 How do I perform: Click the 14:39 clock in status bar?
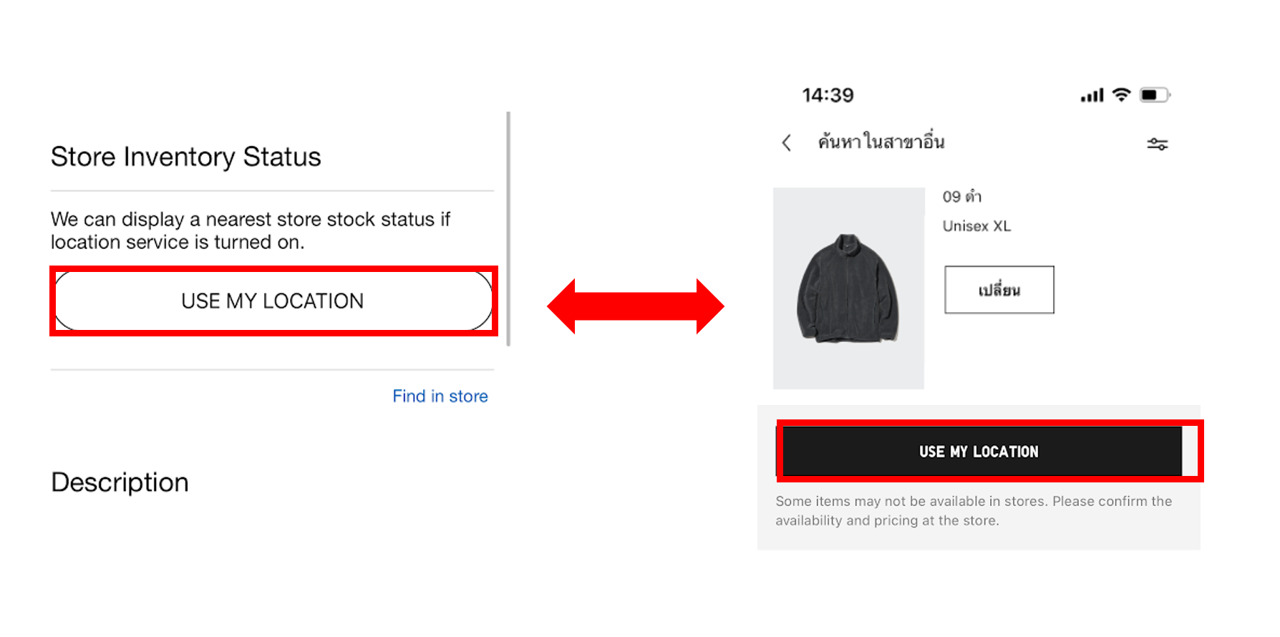click(x=828, y=96)
